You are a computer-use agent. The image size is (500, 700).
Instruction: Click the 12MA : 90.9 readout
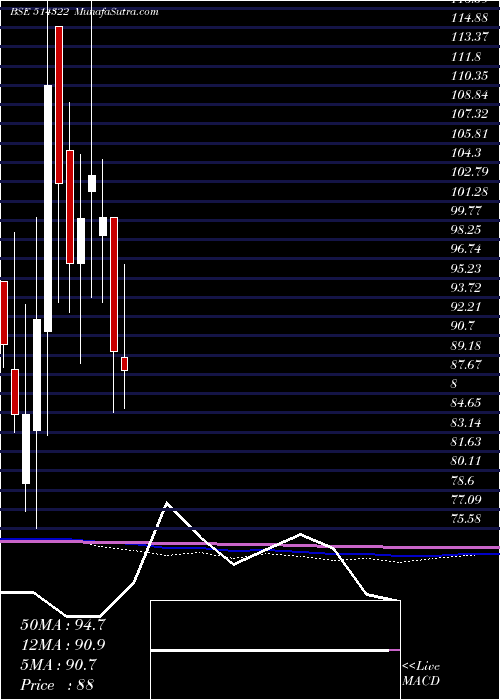tap(63, 645)
